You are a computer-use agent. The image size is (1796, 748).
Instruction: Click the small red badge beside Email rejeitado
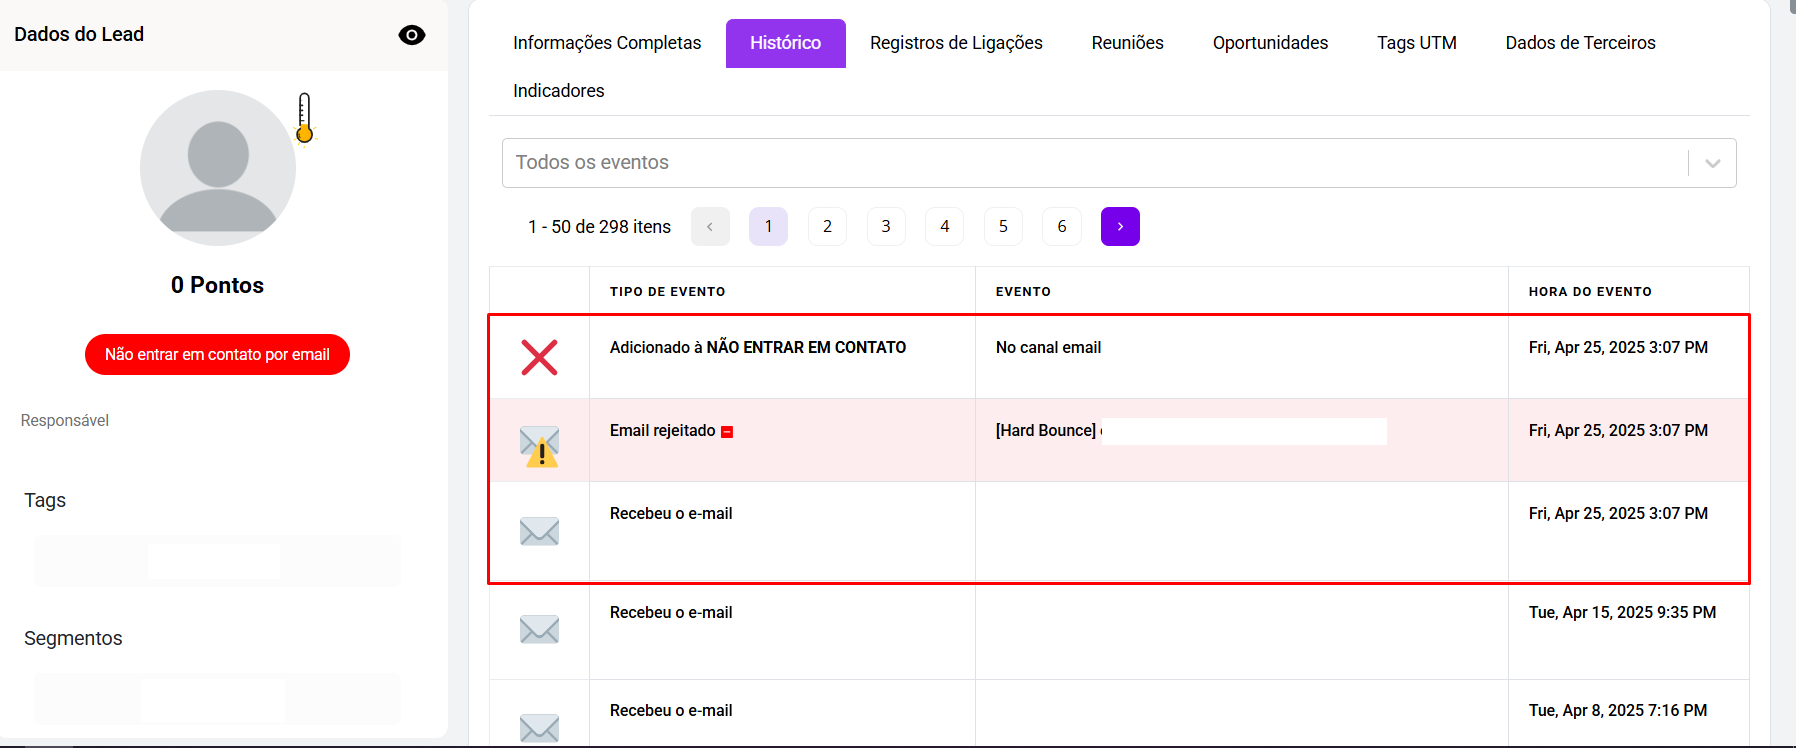tap(727, 432)
